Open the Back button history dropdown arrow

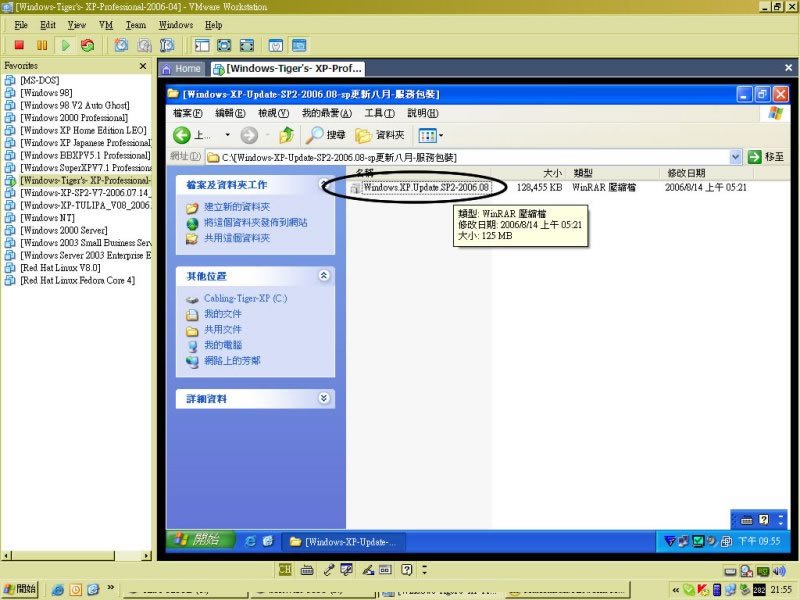228,135
